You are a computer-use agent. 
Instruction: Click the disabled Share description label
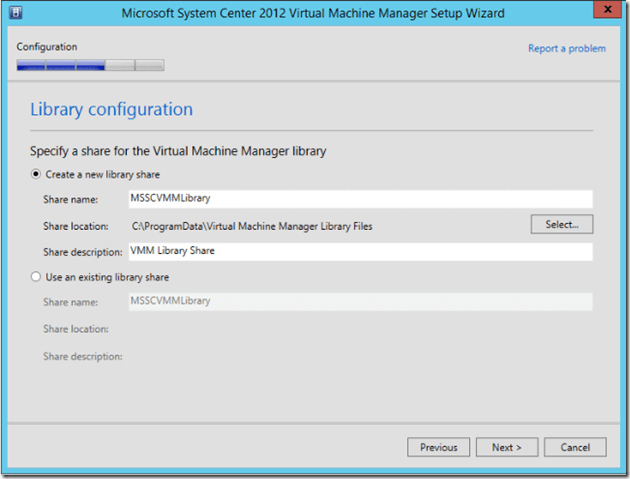click(x=82, y=356)
